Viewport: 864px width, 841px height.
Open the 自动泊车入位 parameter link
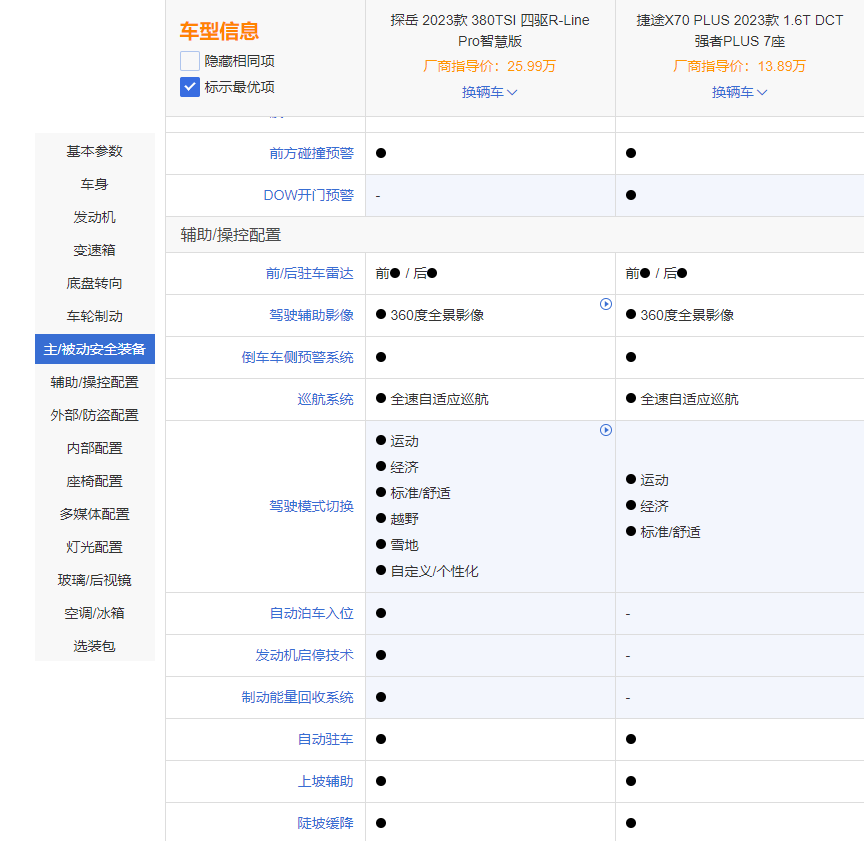311,613
